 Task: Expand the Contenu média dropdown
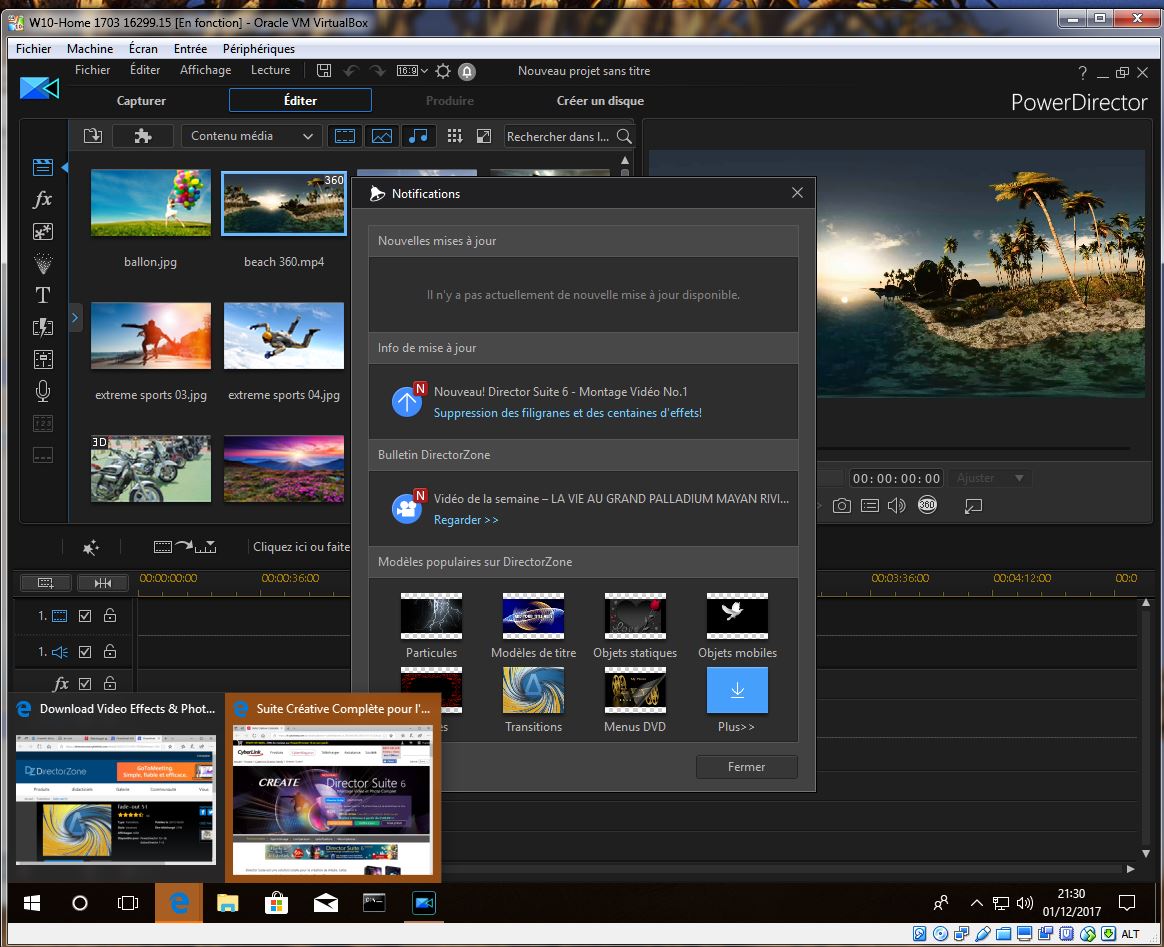click(250, 136)
